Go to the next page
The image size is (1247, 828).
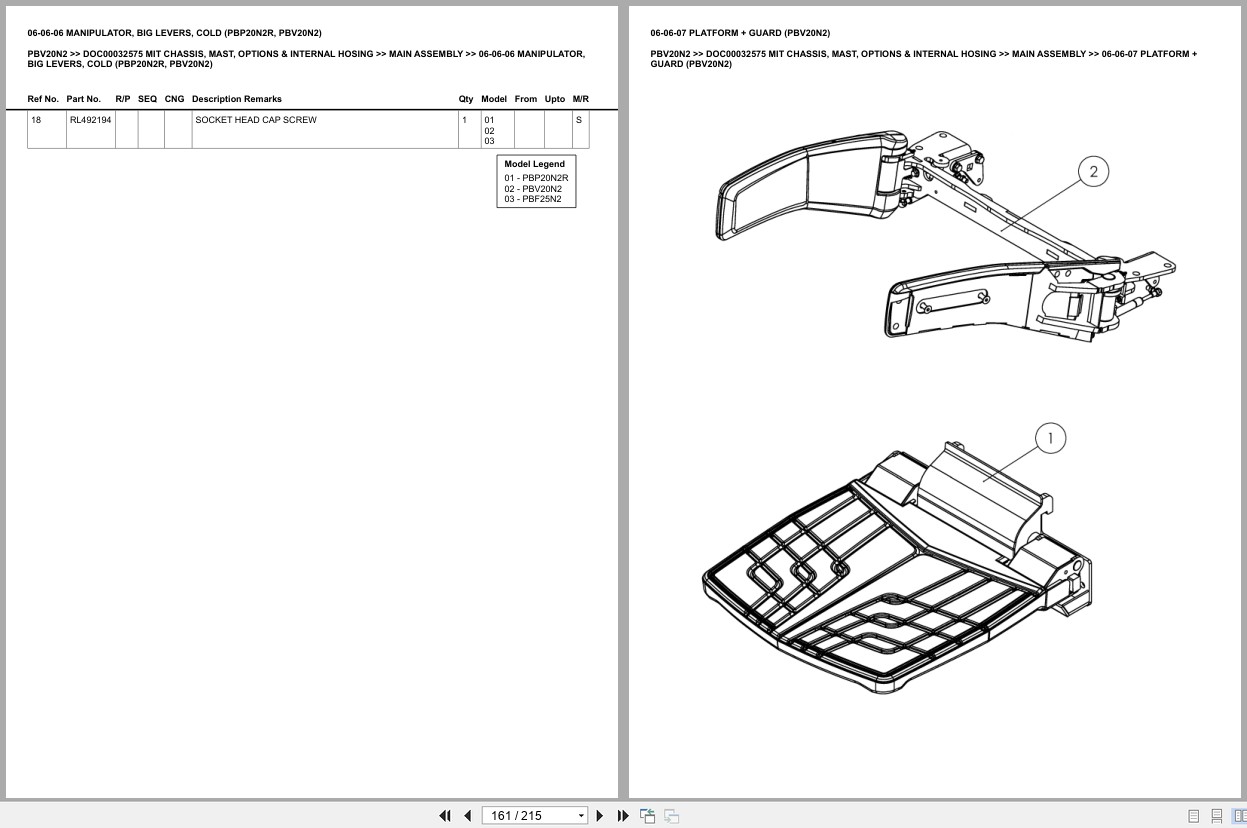coord(600,816)
